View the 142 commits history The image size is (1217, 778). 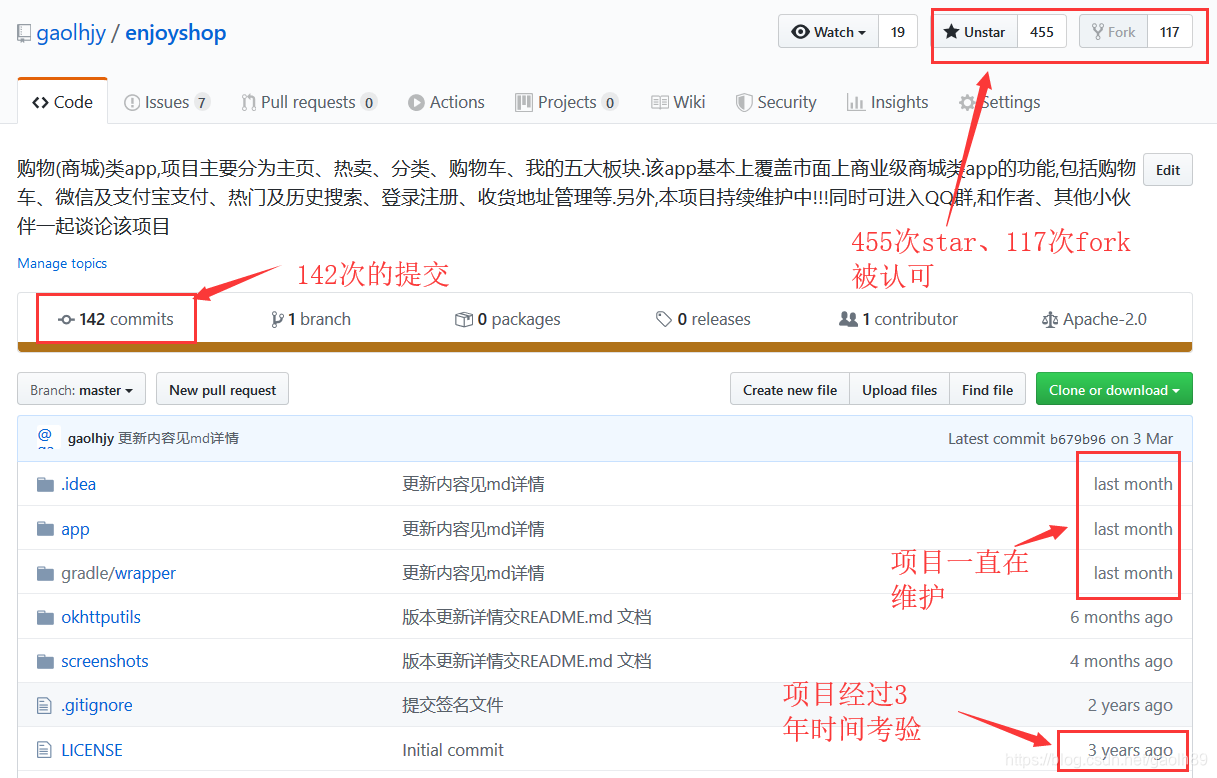click(x=116, y=319)
